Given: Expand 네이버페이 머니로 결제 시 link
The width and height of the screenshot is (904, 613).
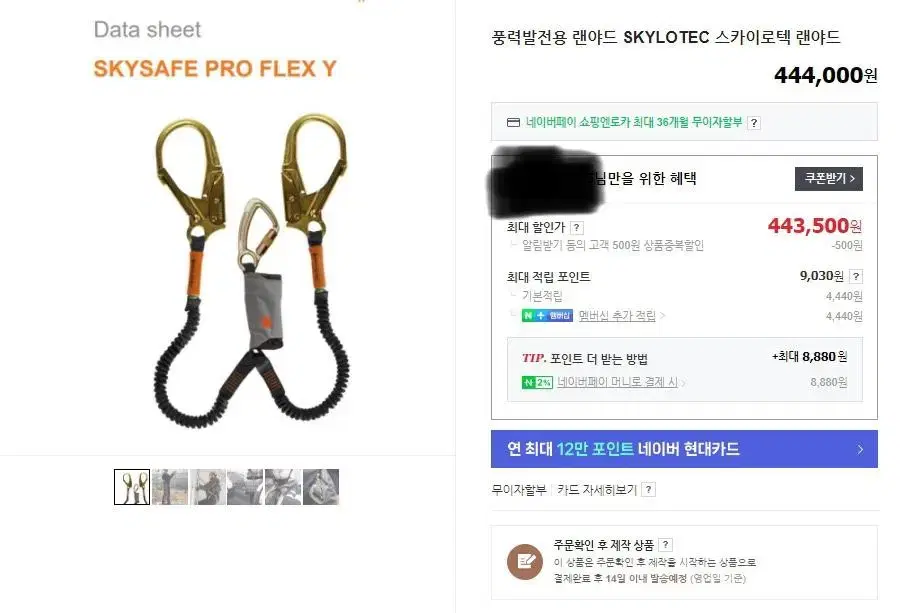Looking at the screenshot, I should (621, 382).
